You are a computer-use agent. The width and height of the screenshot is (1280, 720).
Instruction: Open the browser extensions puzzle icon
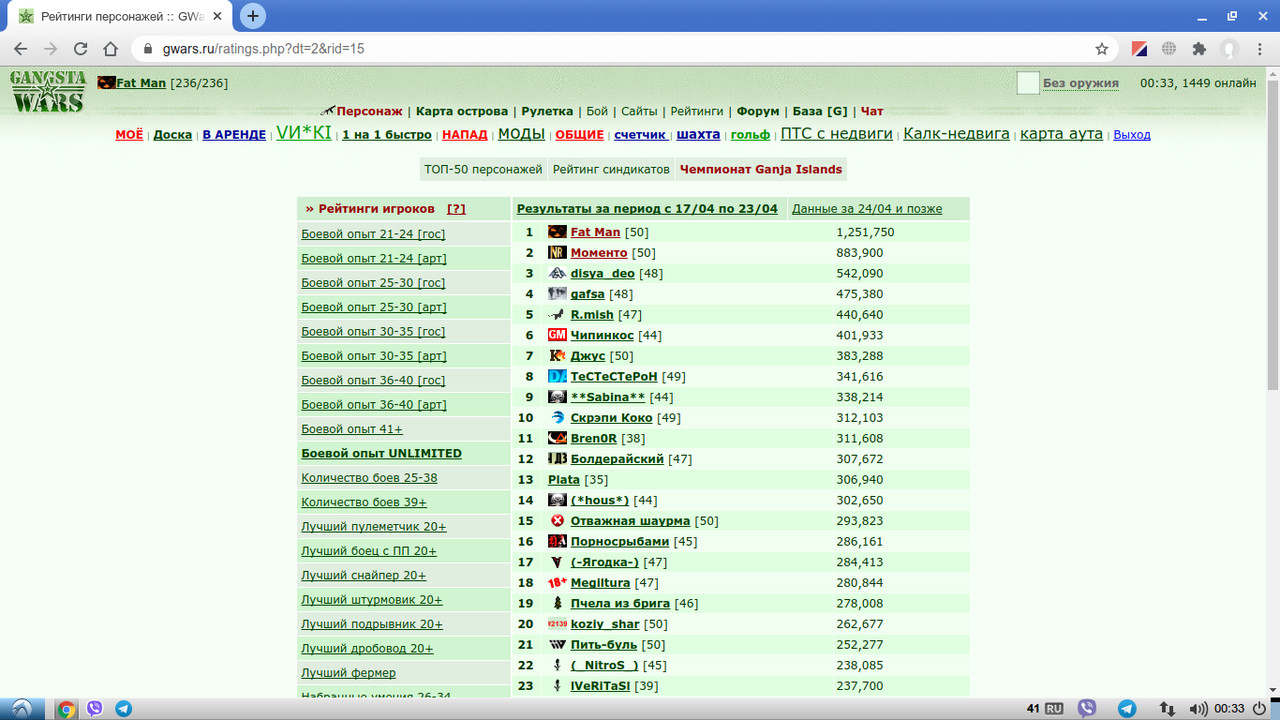(1199, 48)
